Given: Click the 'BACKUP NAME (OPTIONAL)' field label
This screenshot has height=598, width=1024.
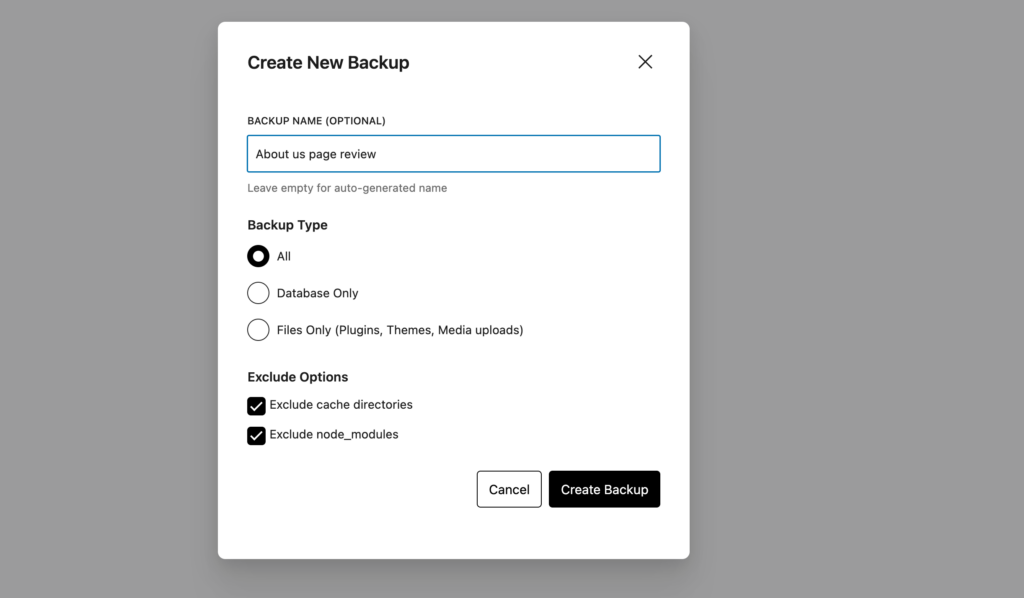Looking at the screenshot, I should click(x=316, y=121).
